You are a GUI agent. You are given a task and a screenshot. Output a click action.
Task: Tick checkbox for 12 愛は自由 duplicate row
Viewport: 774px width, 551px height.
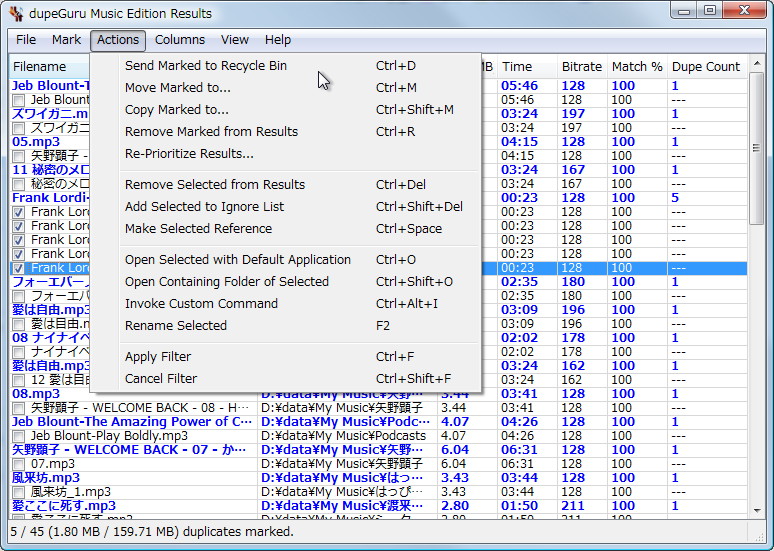[x=18, y=380]
